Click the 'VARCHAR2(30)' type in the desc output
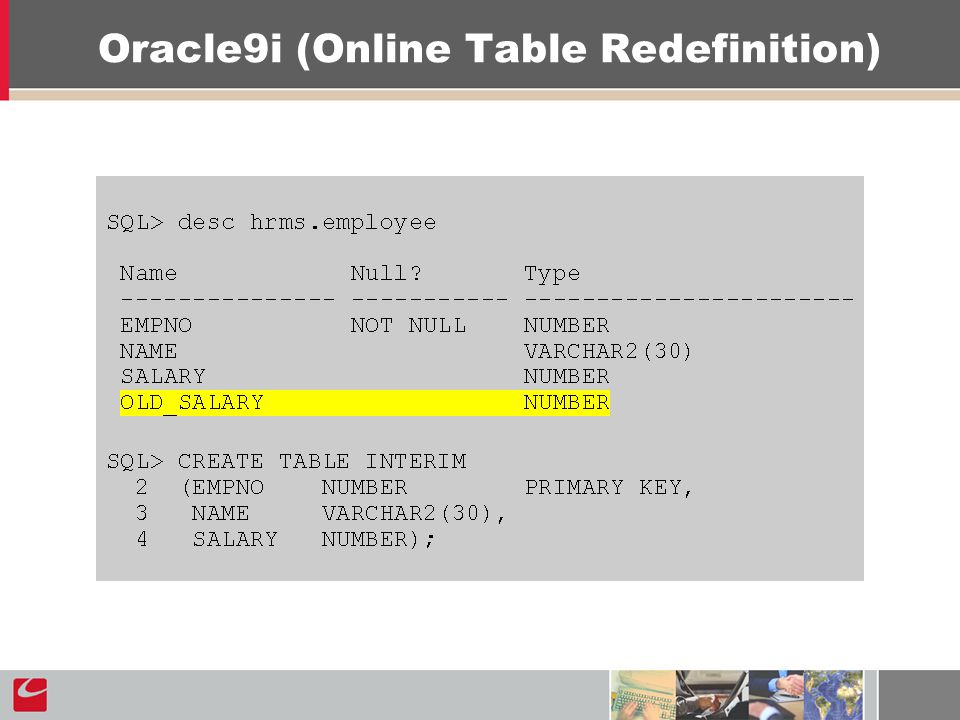 pyautogui.click(x=607, y=351)
